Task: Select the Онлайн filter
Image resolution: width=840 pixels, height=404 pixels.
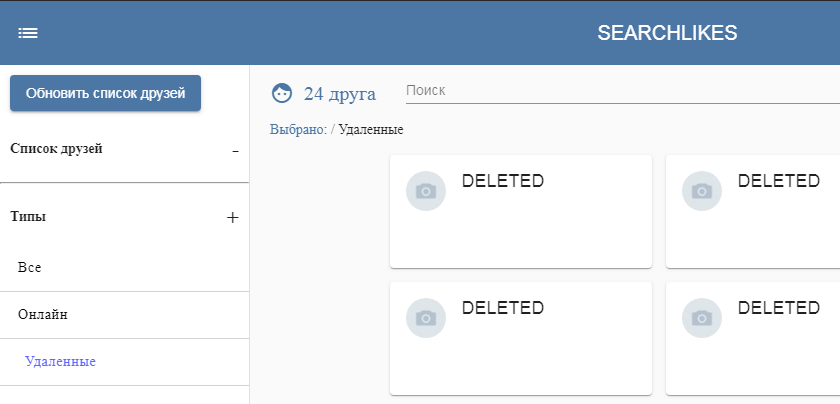Action: click(x=124, y=315)
